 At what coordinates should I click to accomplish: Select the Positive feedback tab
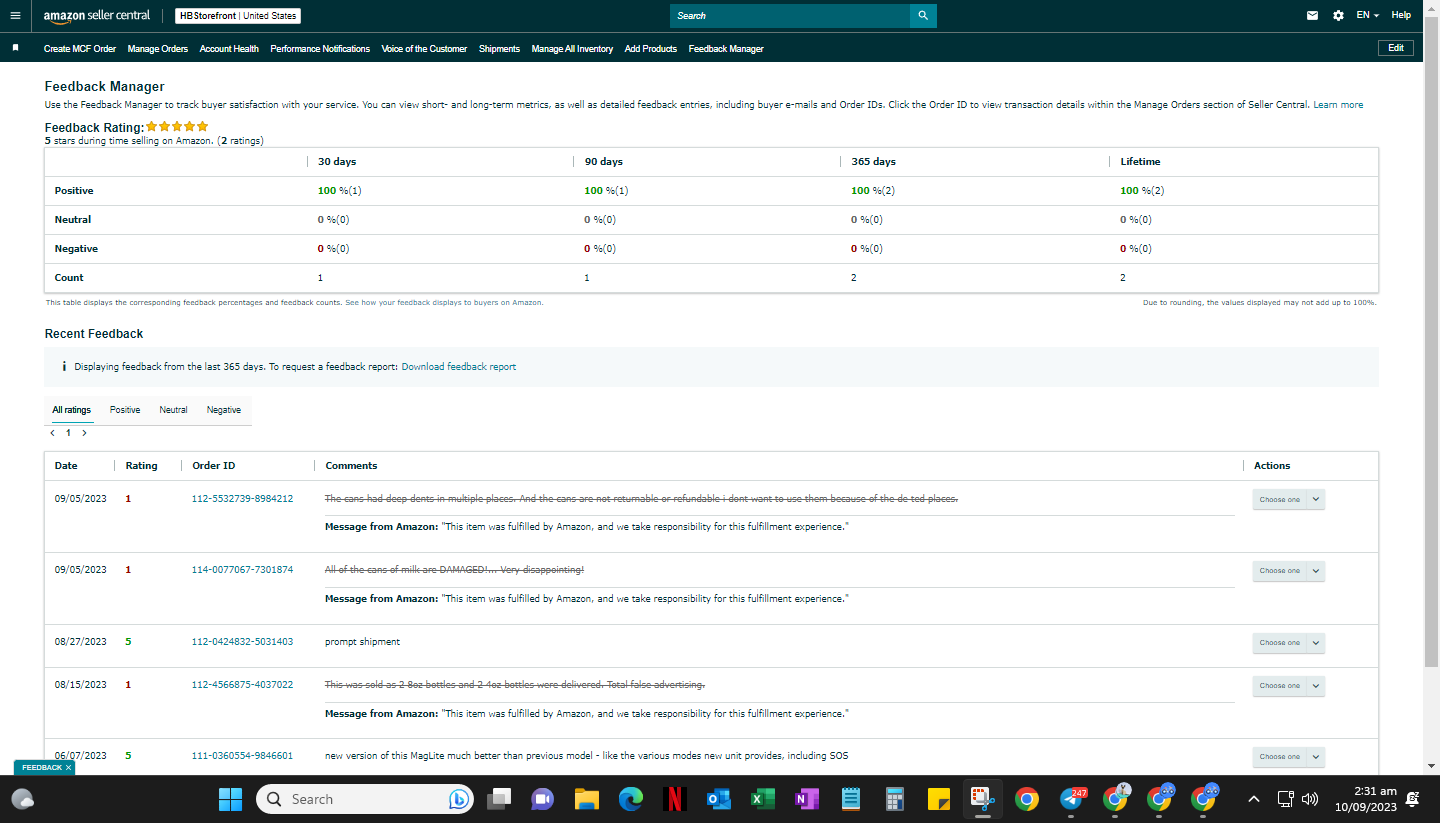(125, 410)
